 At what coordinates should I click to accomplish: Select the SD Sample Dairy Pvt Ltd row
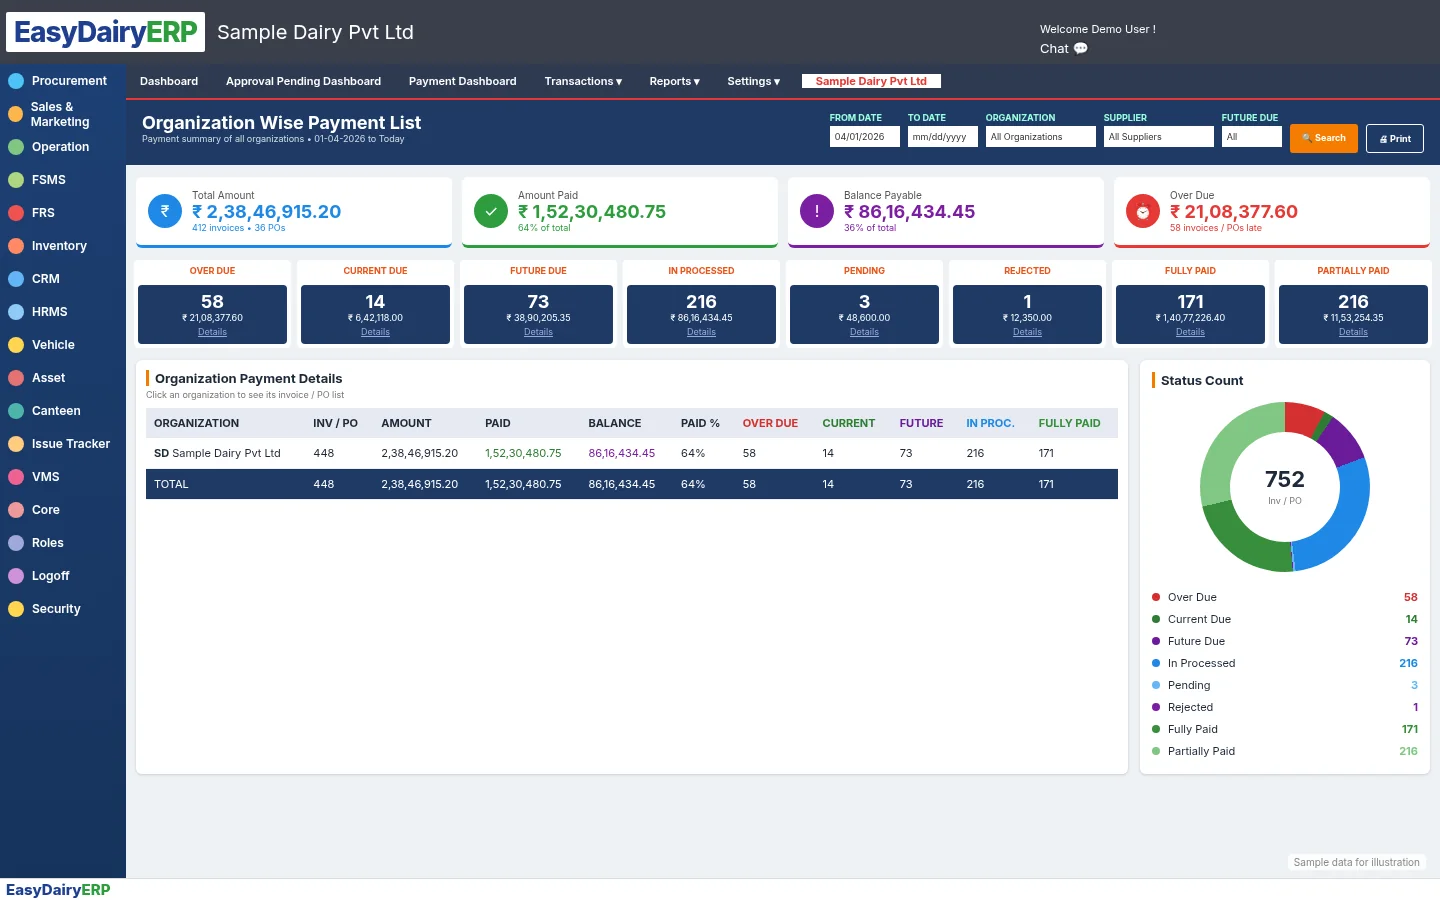[x=631, y=453]
